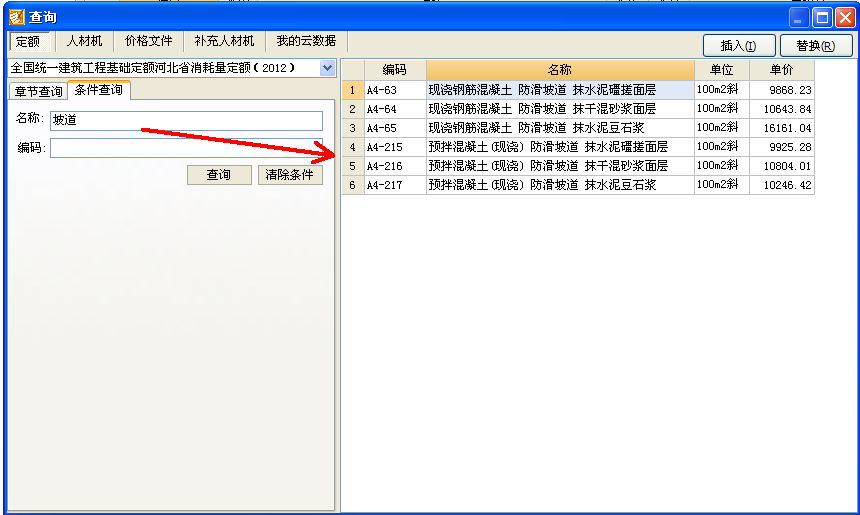Click price cell 16161.04
This screenshot has height=515, width=860.
(x=782, y=128)
